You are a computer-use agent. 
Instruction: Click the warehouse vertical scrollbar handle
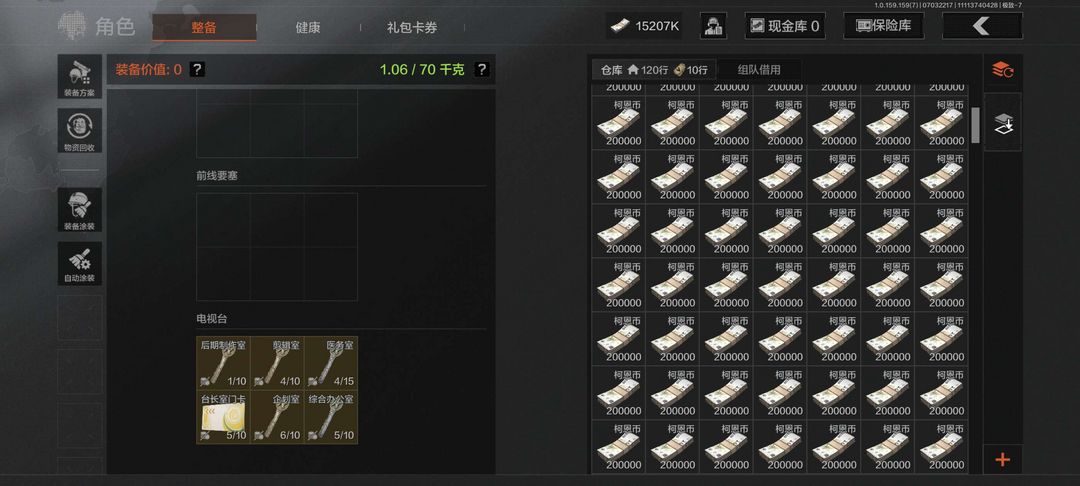pos(975,125)
